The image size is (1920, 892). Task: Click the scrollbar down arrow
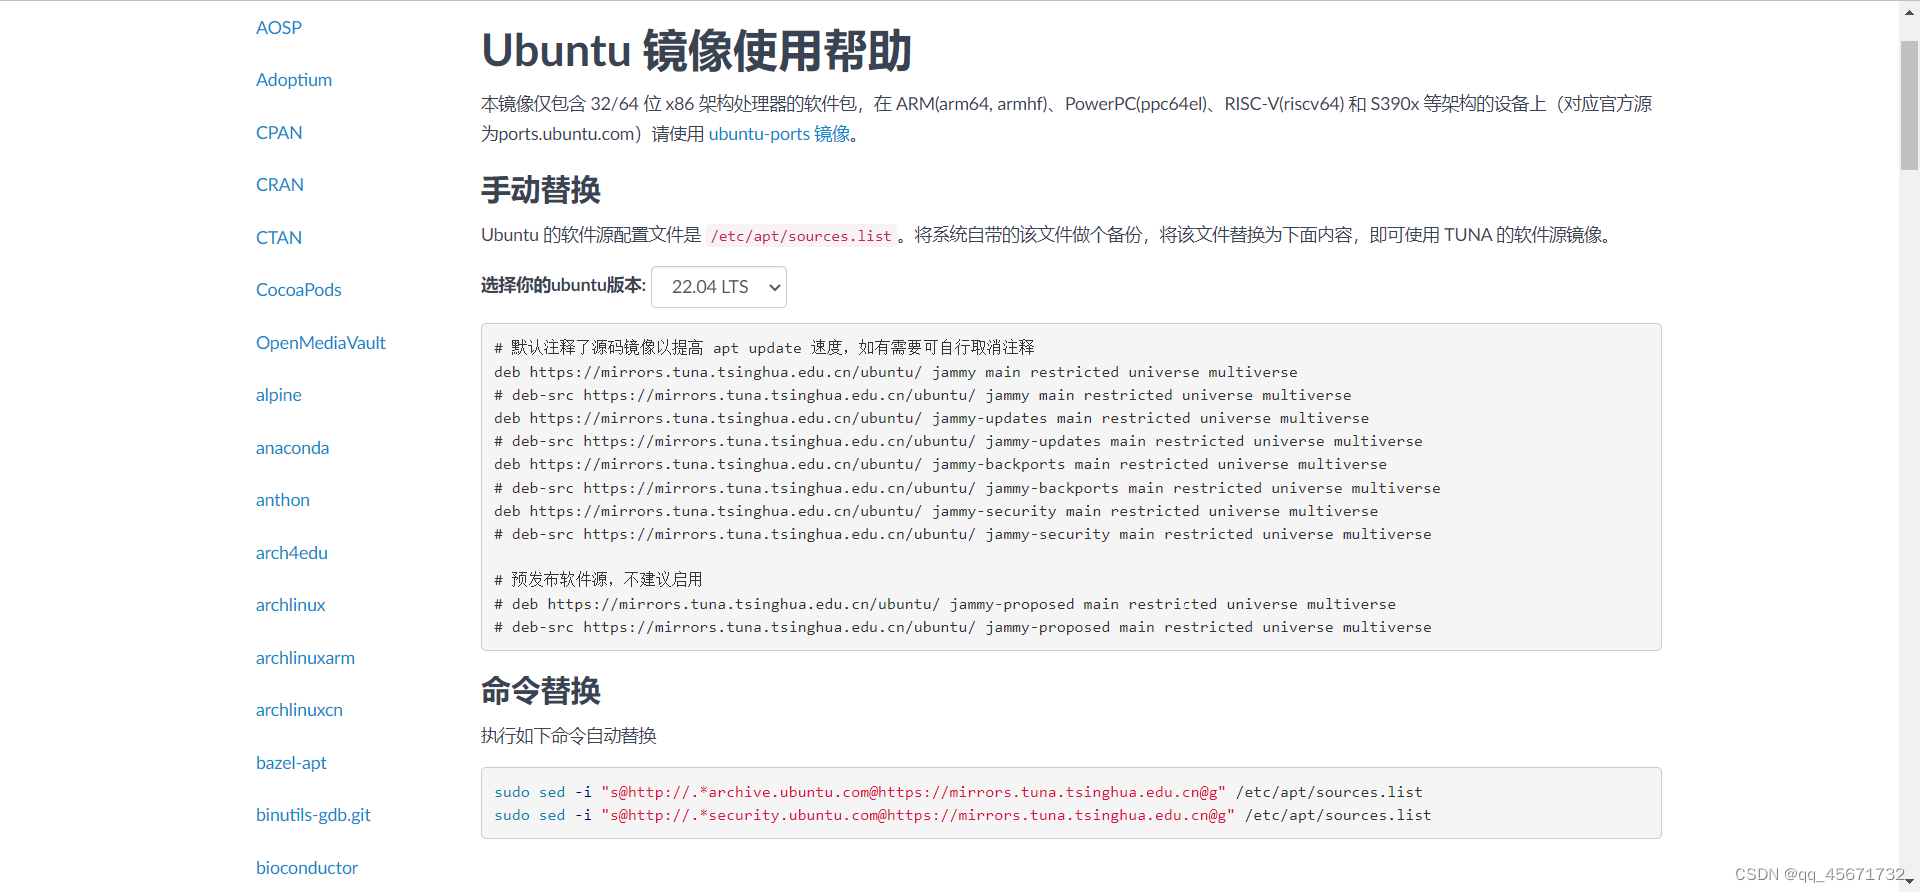(x=1909, y=881)
